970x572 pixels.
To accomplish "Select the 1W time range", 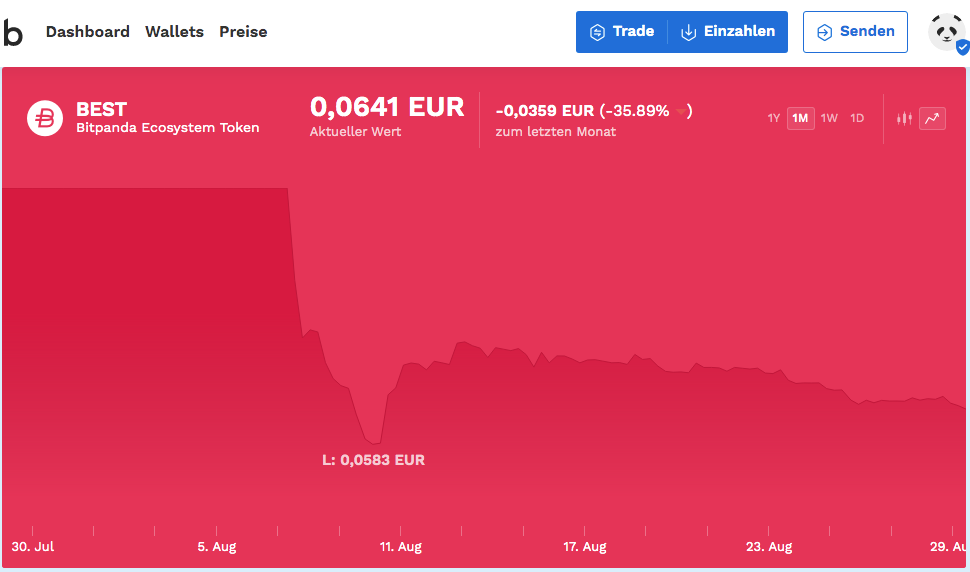I will pyautogui.click(x=829, y=118).
